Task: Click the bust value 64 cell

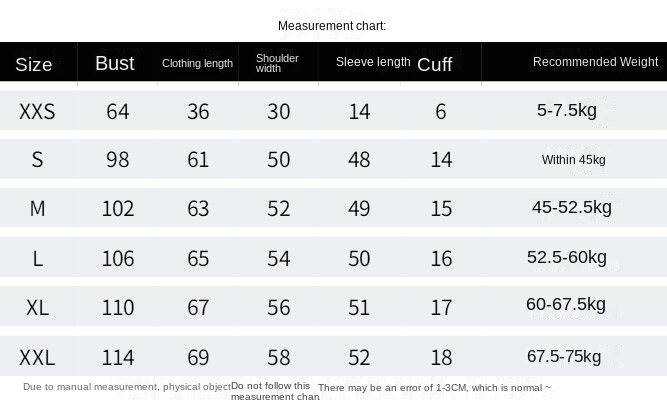Action: [x=118, y=111]
